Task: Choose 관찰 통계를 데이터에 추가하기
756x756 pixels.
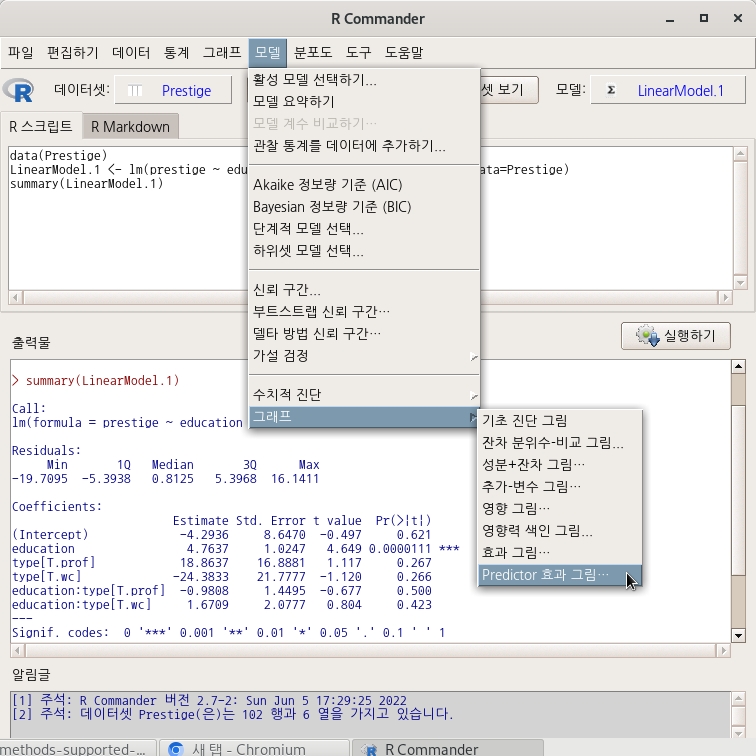Action: (364, 146)
